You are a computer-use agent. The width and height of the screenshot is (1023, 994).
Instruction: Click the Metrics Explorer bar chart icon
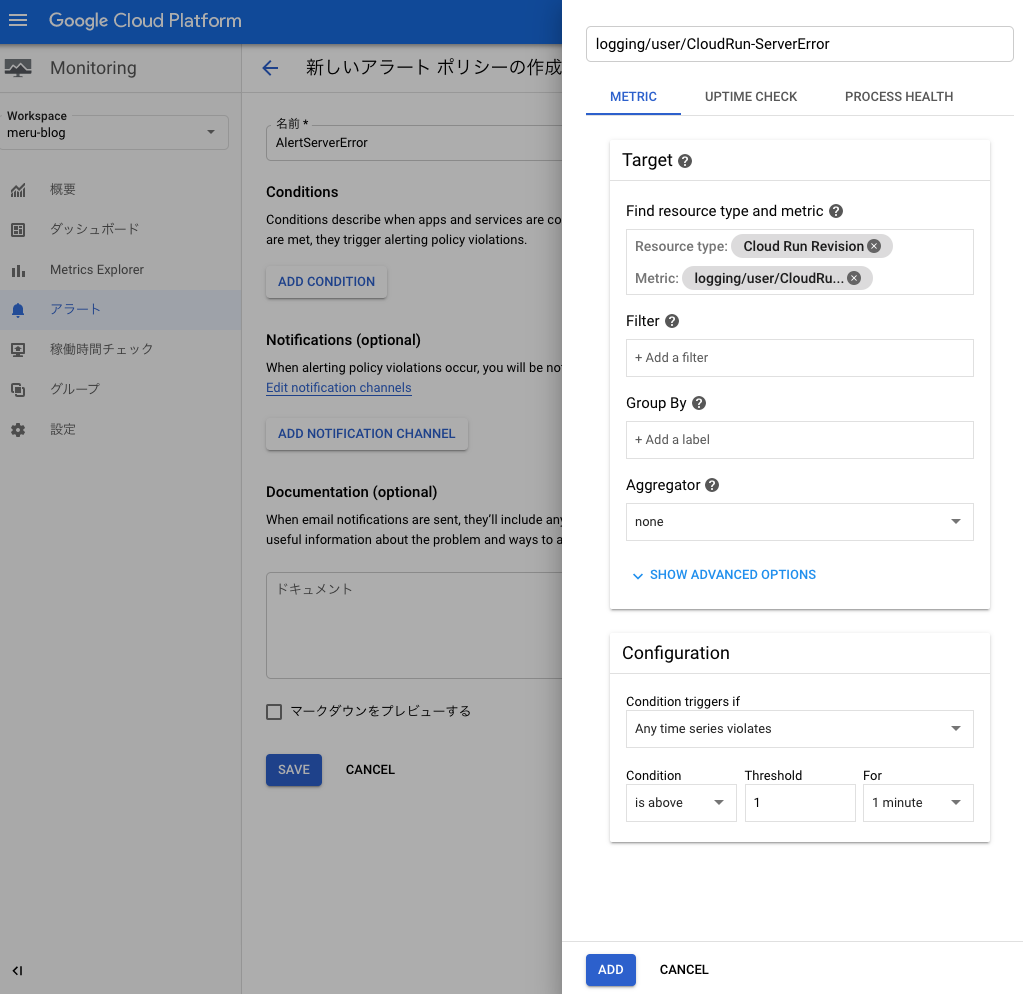(x=18, y=270)
